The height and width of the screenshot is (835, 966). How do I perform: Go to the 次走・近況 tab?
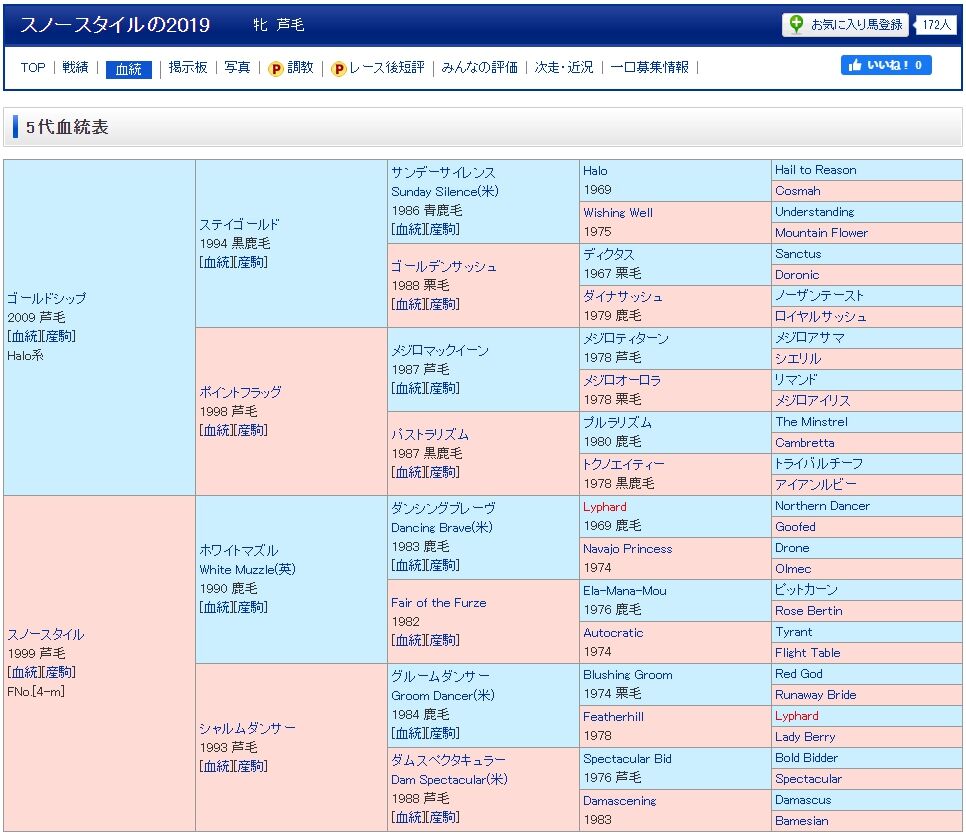pos(564,67)
